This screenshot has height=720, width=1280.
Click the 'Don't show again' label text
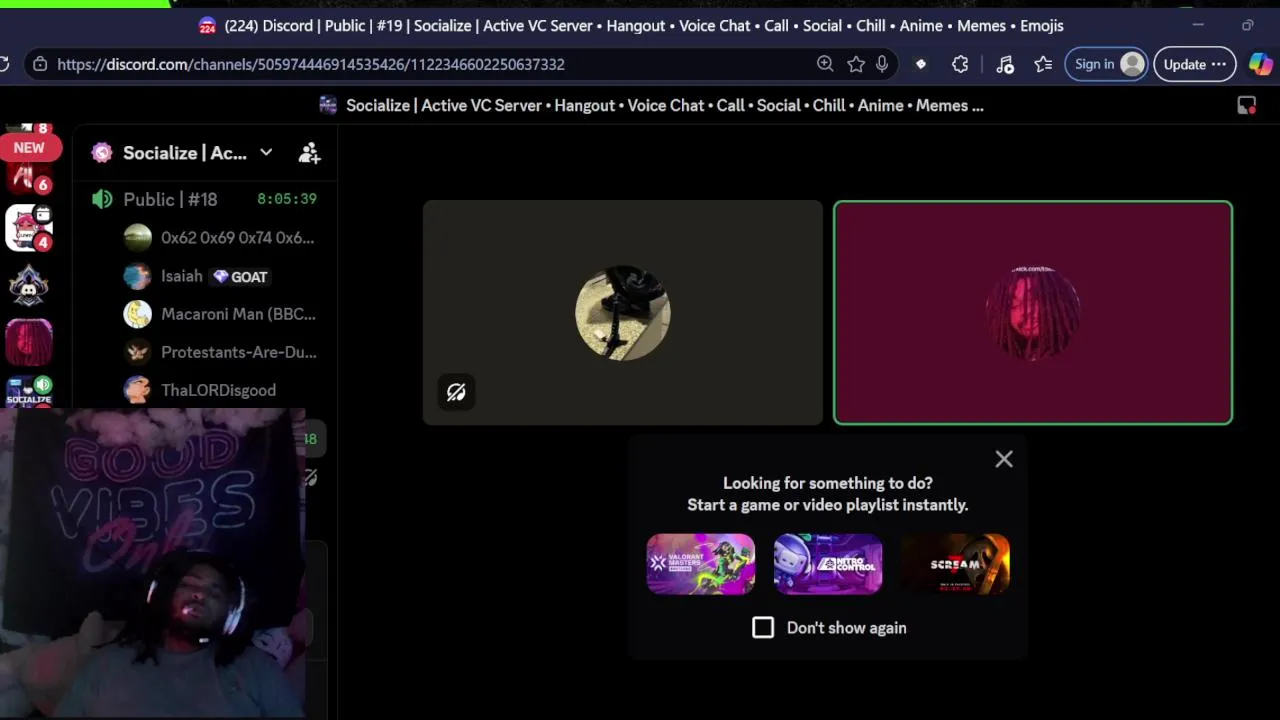tap(847, 628)
